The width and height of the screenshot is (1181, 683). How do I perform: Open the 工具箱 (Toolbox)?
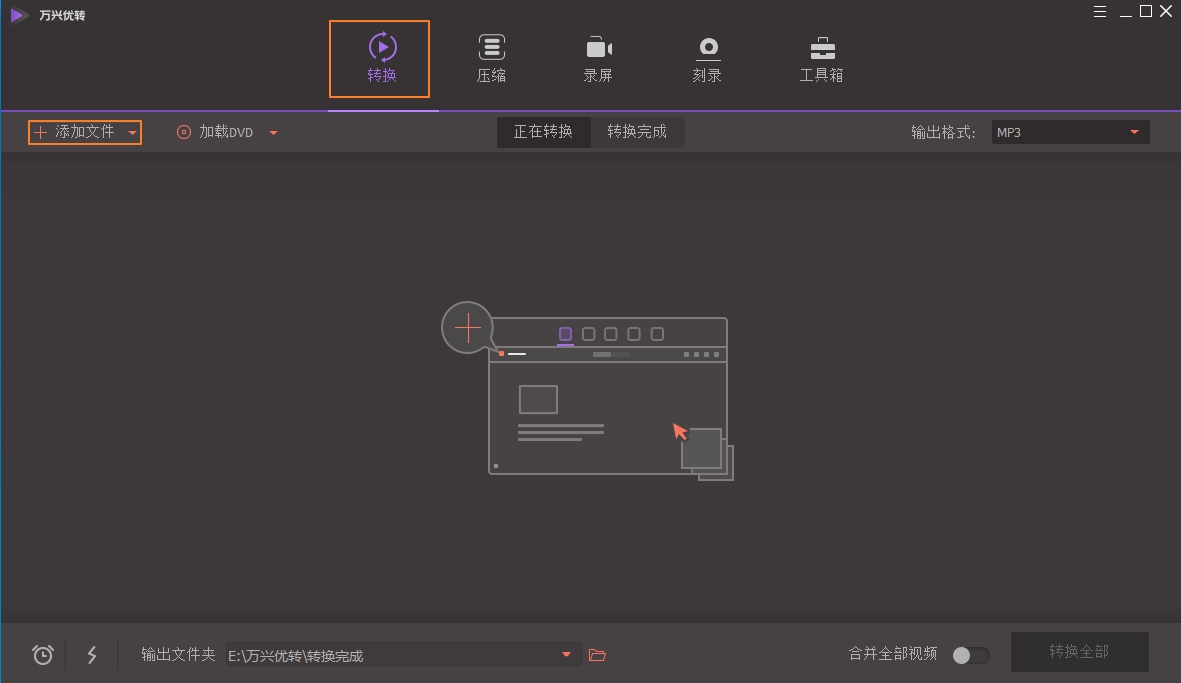pyautogui.click(x=820, y=58)
